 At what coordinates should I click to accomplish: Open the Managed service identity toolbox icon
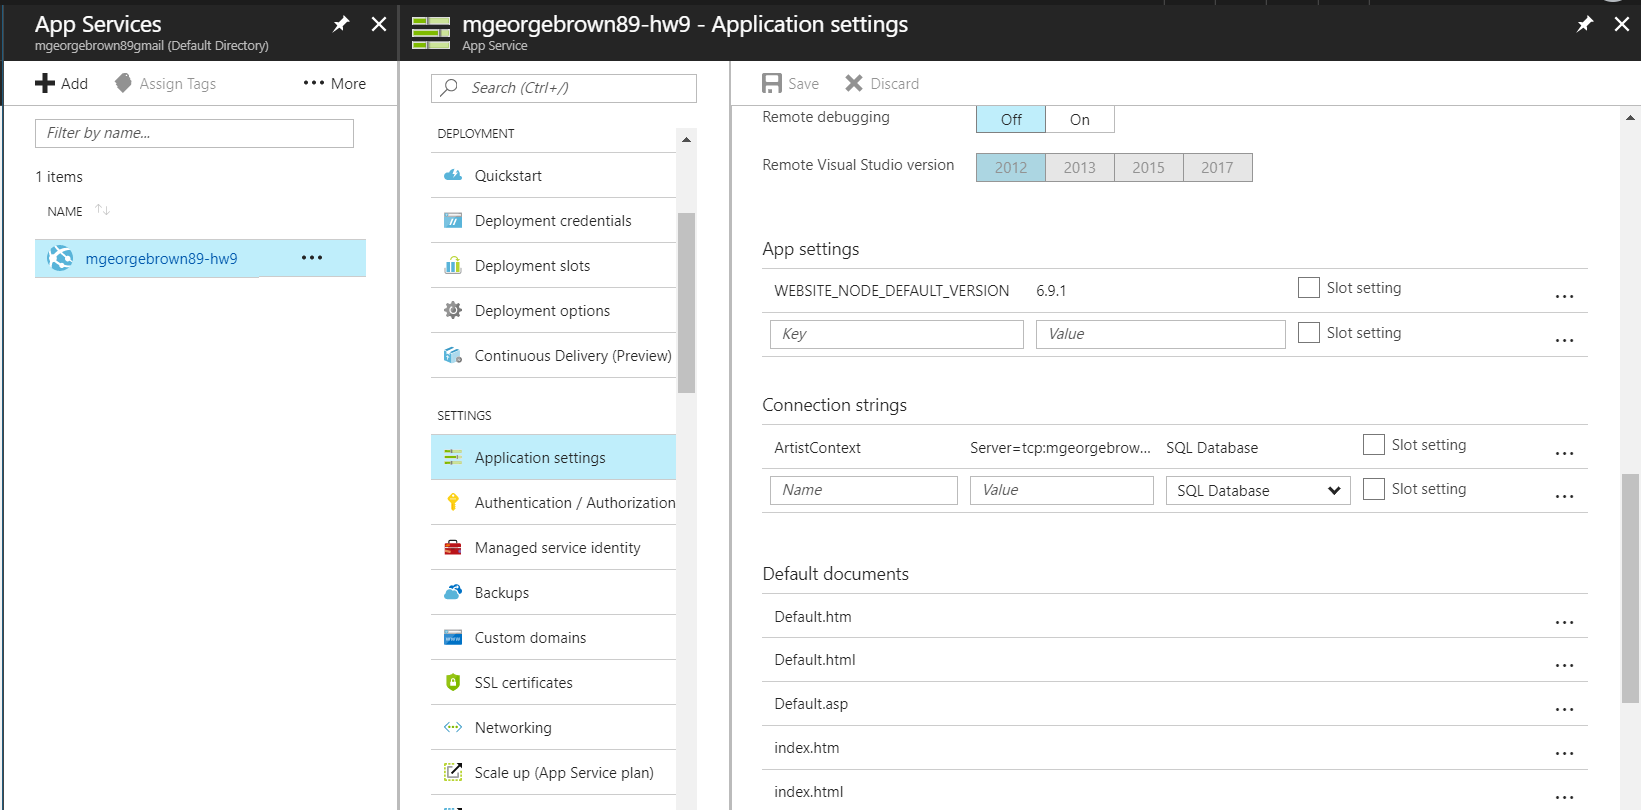point(453,547)
